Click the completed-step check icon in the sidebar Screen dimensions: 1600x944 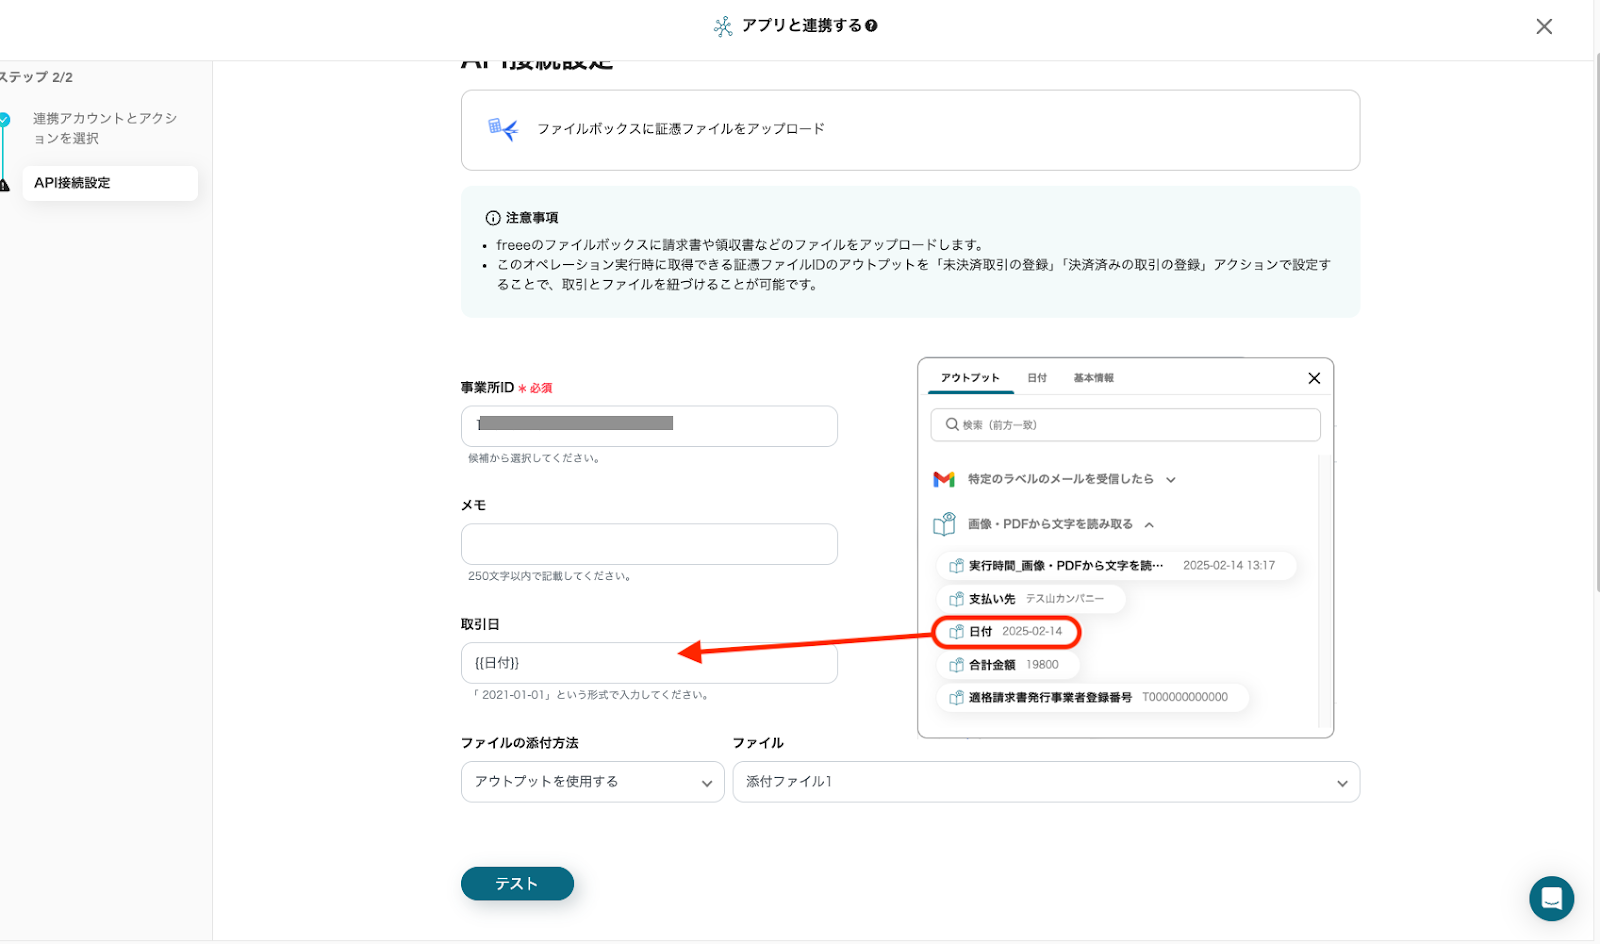pyautogui.click(x=4, y=119)
